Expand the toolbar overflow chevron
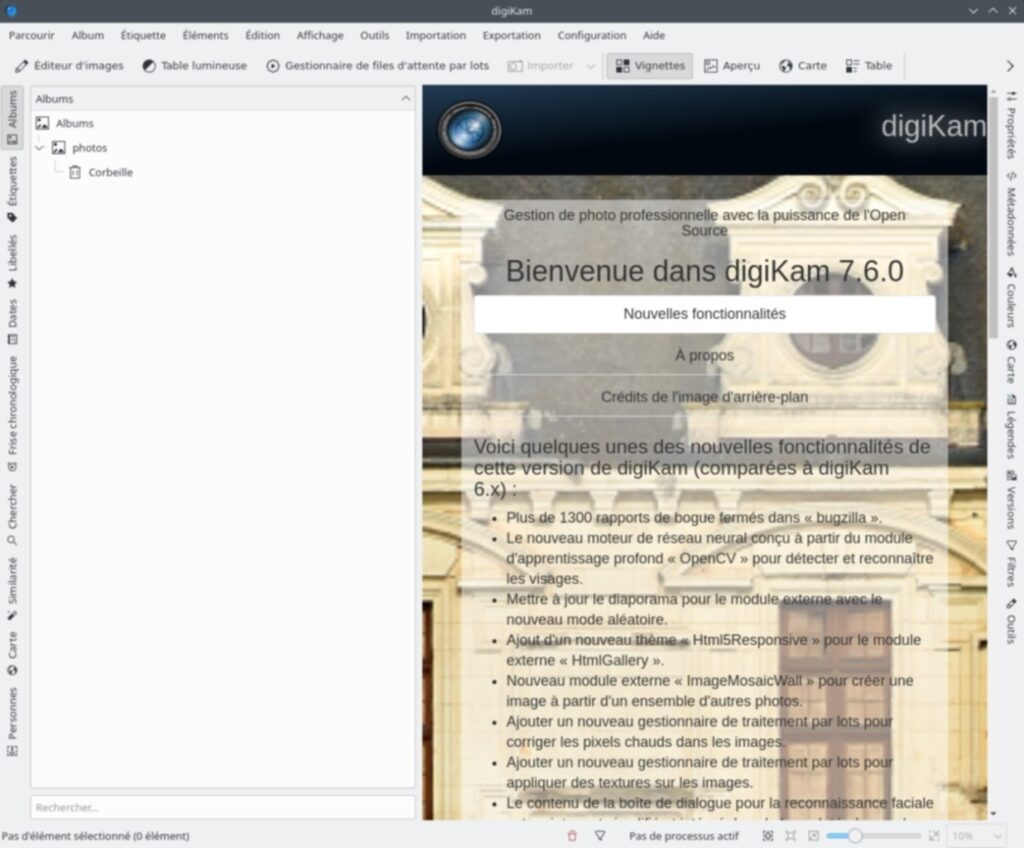The height and width of the screenshot is (848, 1024). tap(1010, 66)
